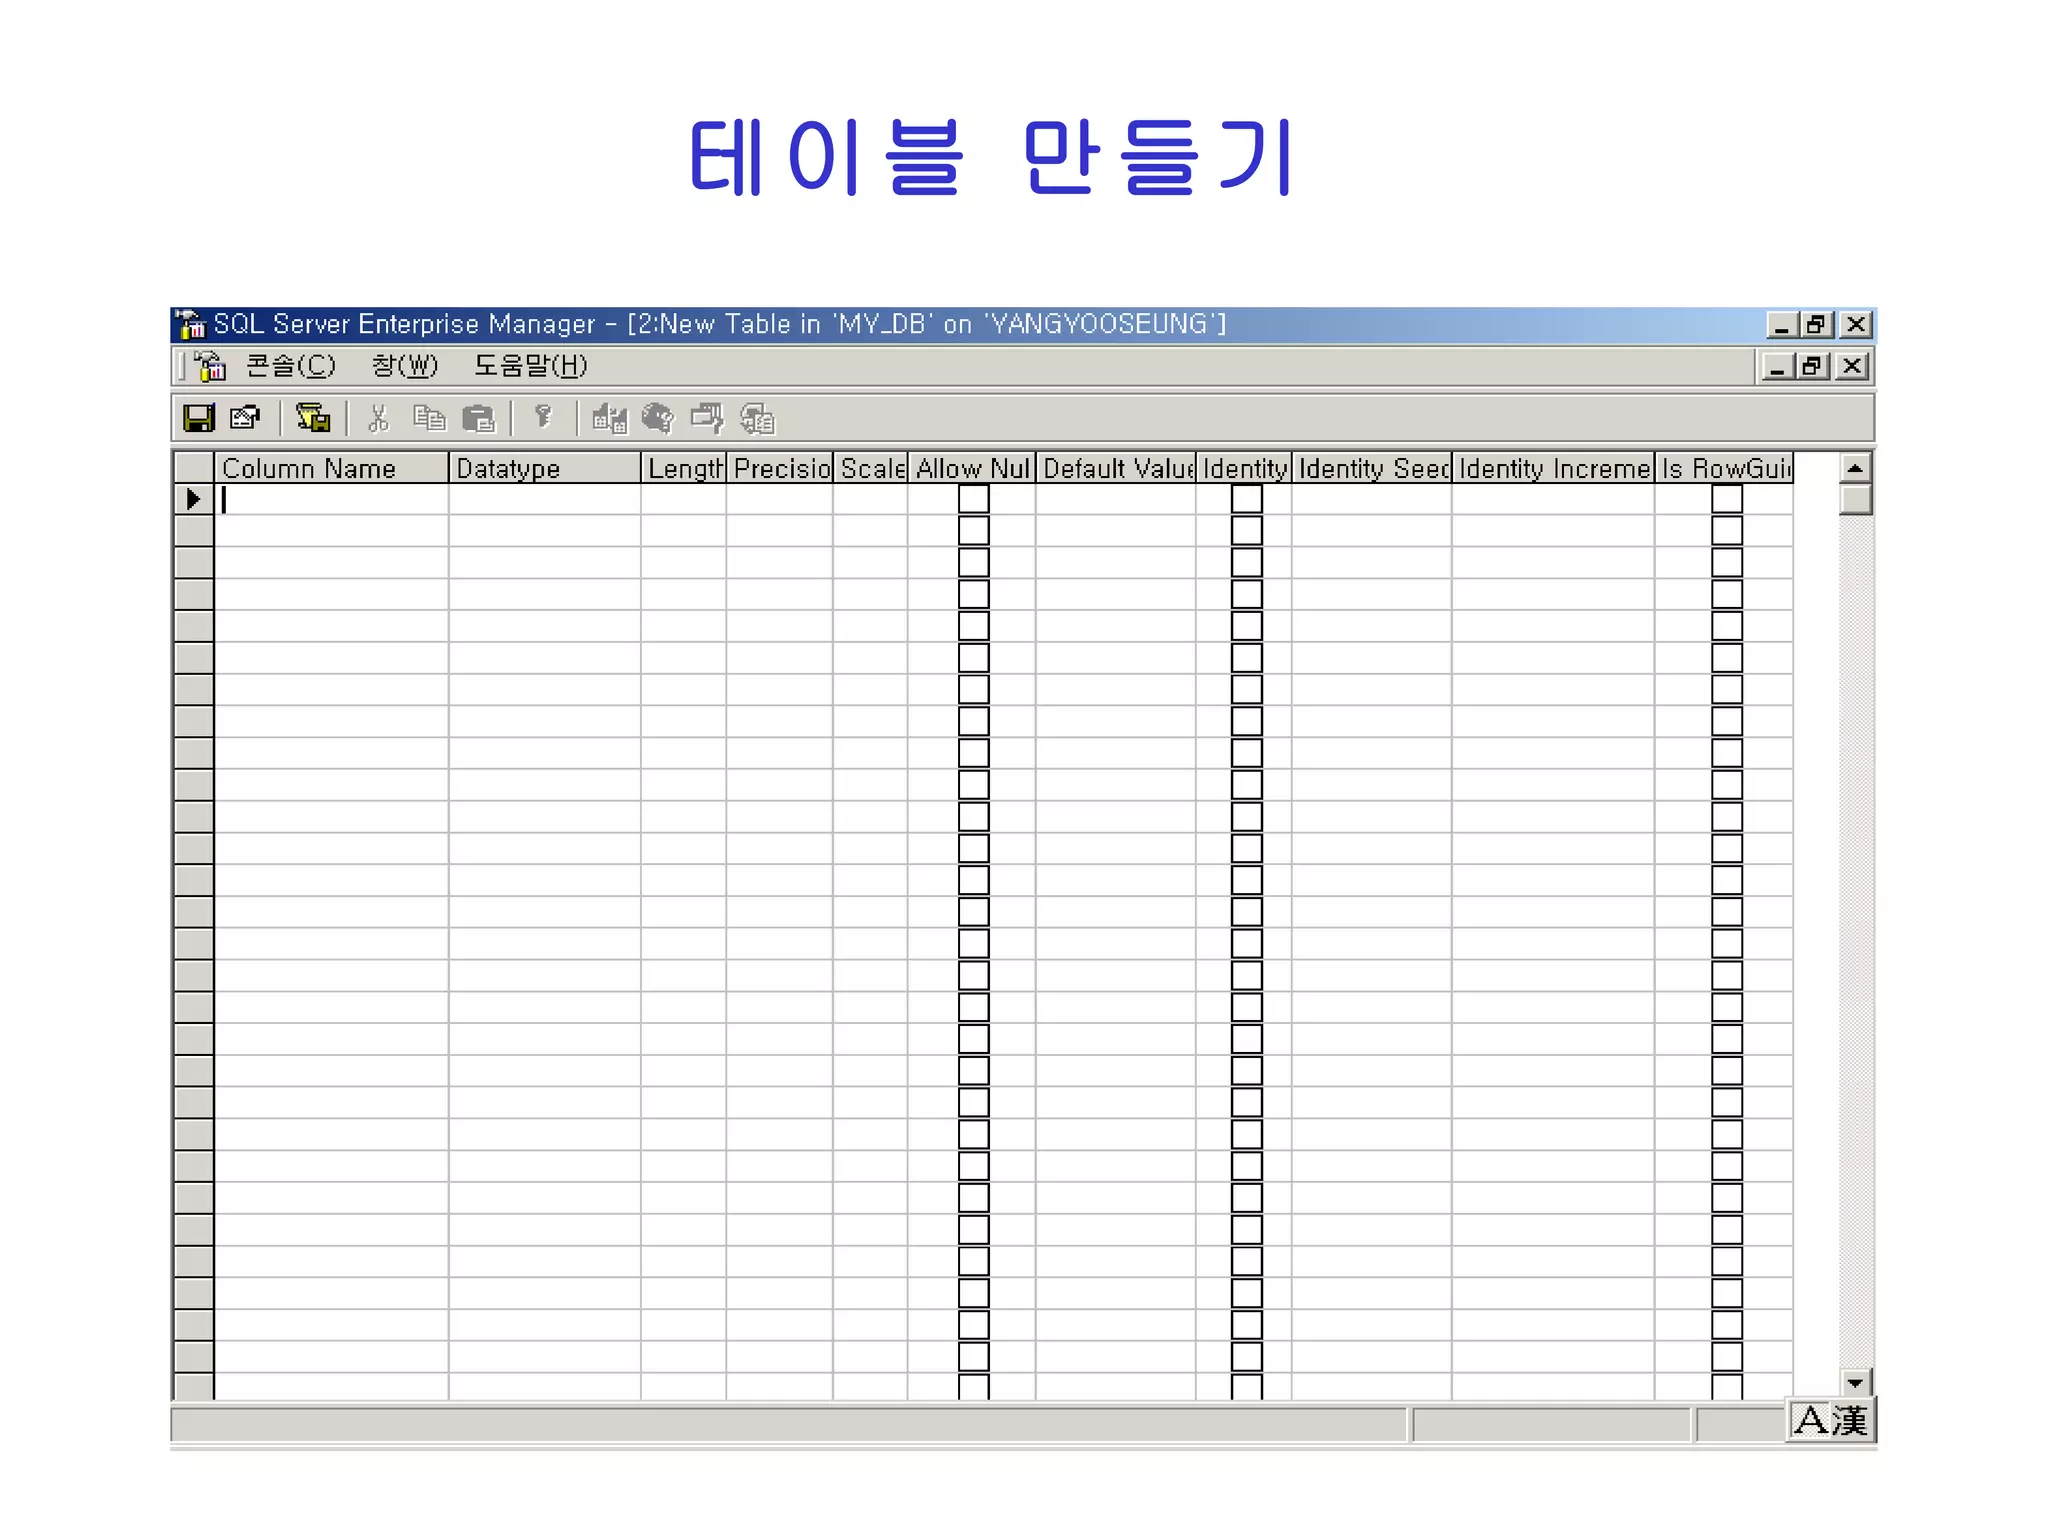Click the scrollbar down arrow
This screenshot has width=2048, height=1536.
(1855, 1383)
